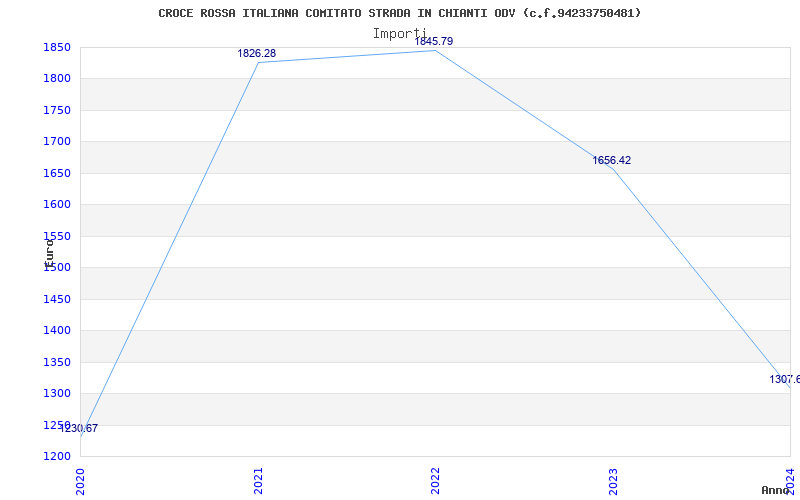Click the 1200 y-axis value

(56, 456)
